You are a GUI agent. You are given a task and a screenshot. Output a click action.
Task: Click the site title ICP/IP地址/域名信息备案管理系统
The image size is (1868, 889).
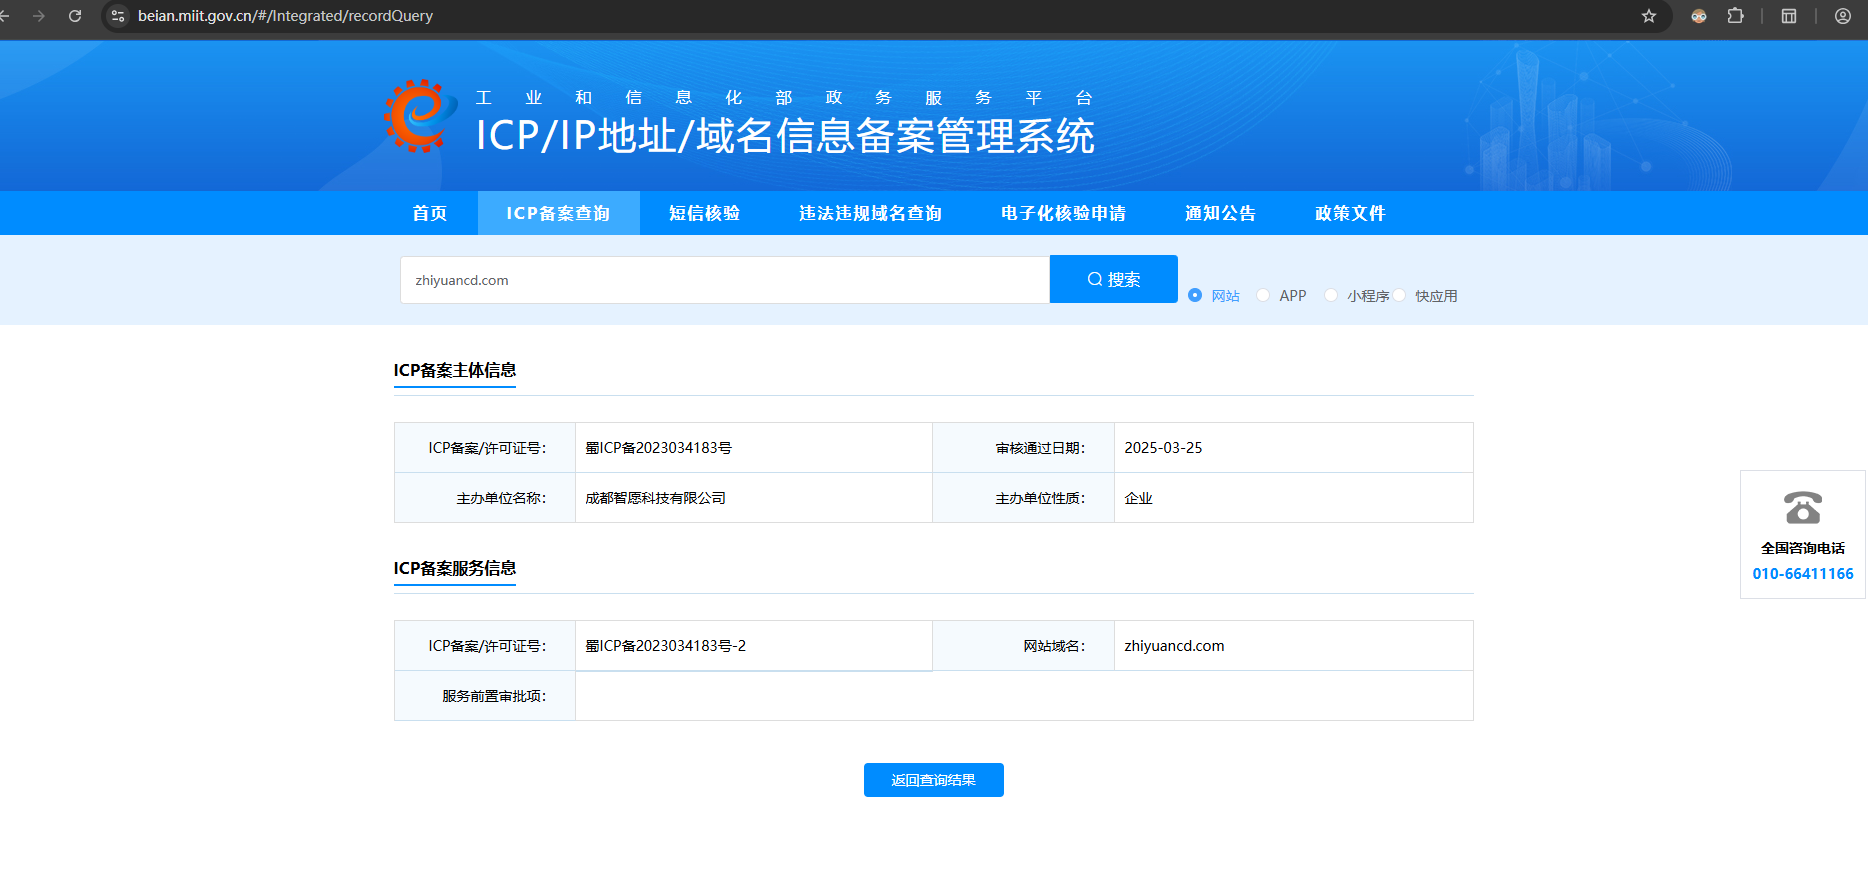tap(785, 136)
